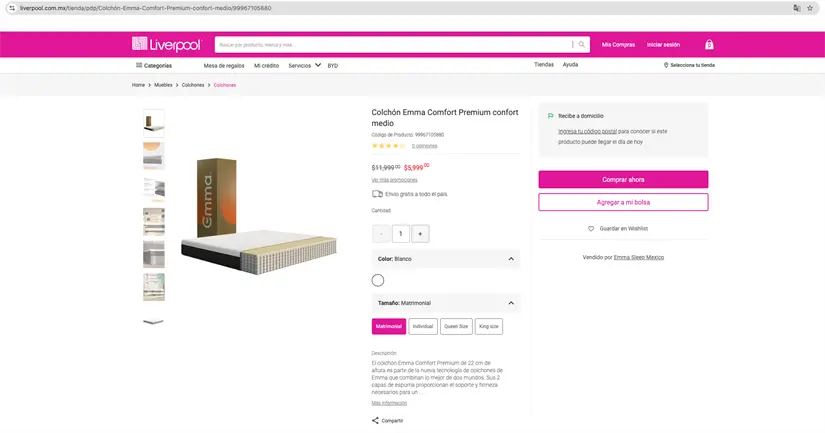The height and width of the screenshot is (433, 825).
Task: Open the shopping bag icon
Action: pos(709,45)
